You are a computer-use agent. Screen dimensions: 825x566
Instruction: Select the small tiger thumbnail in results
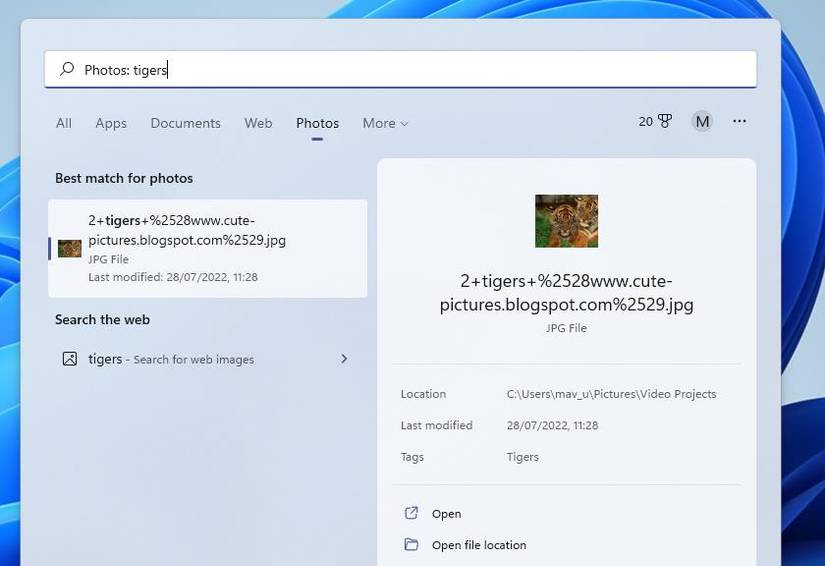69,248
